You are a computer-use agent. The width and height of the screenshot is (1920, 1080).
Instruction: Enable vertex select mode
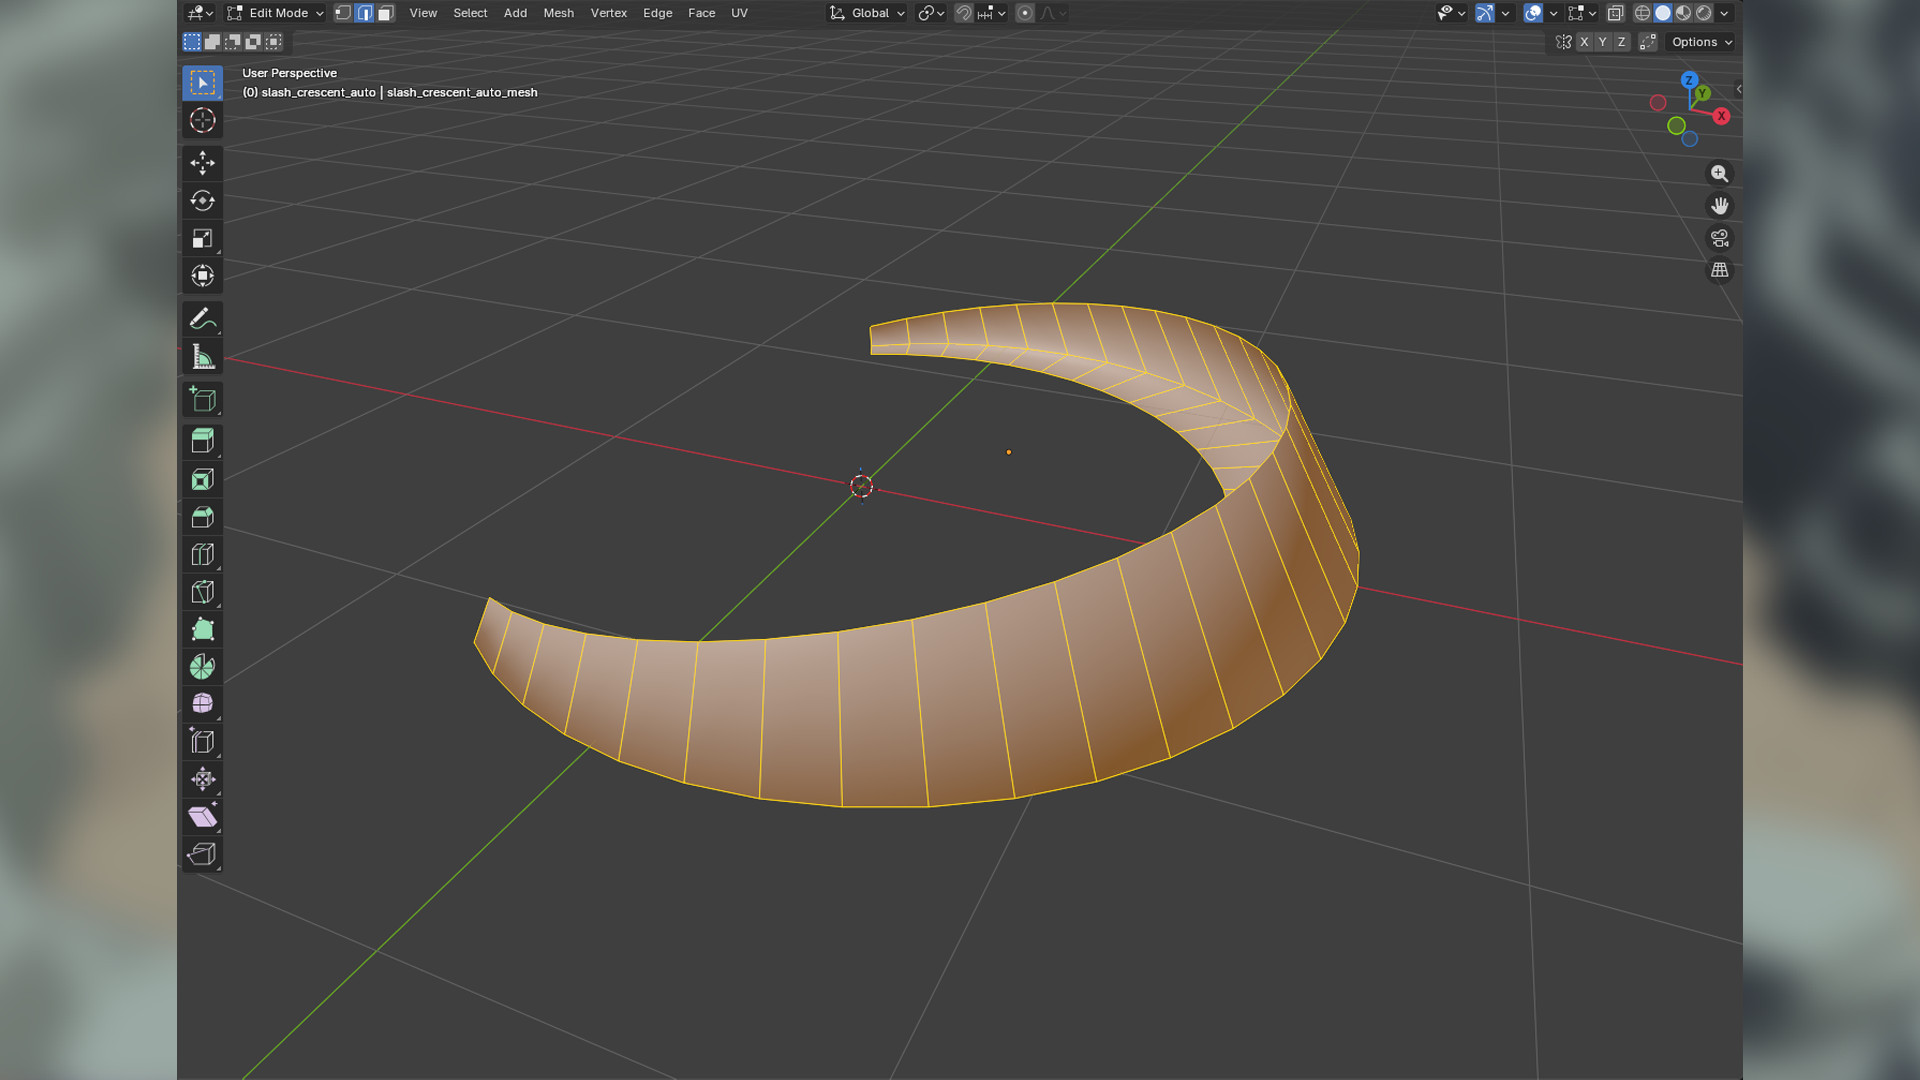click(343, 13)
